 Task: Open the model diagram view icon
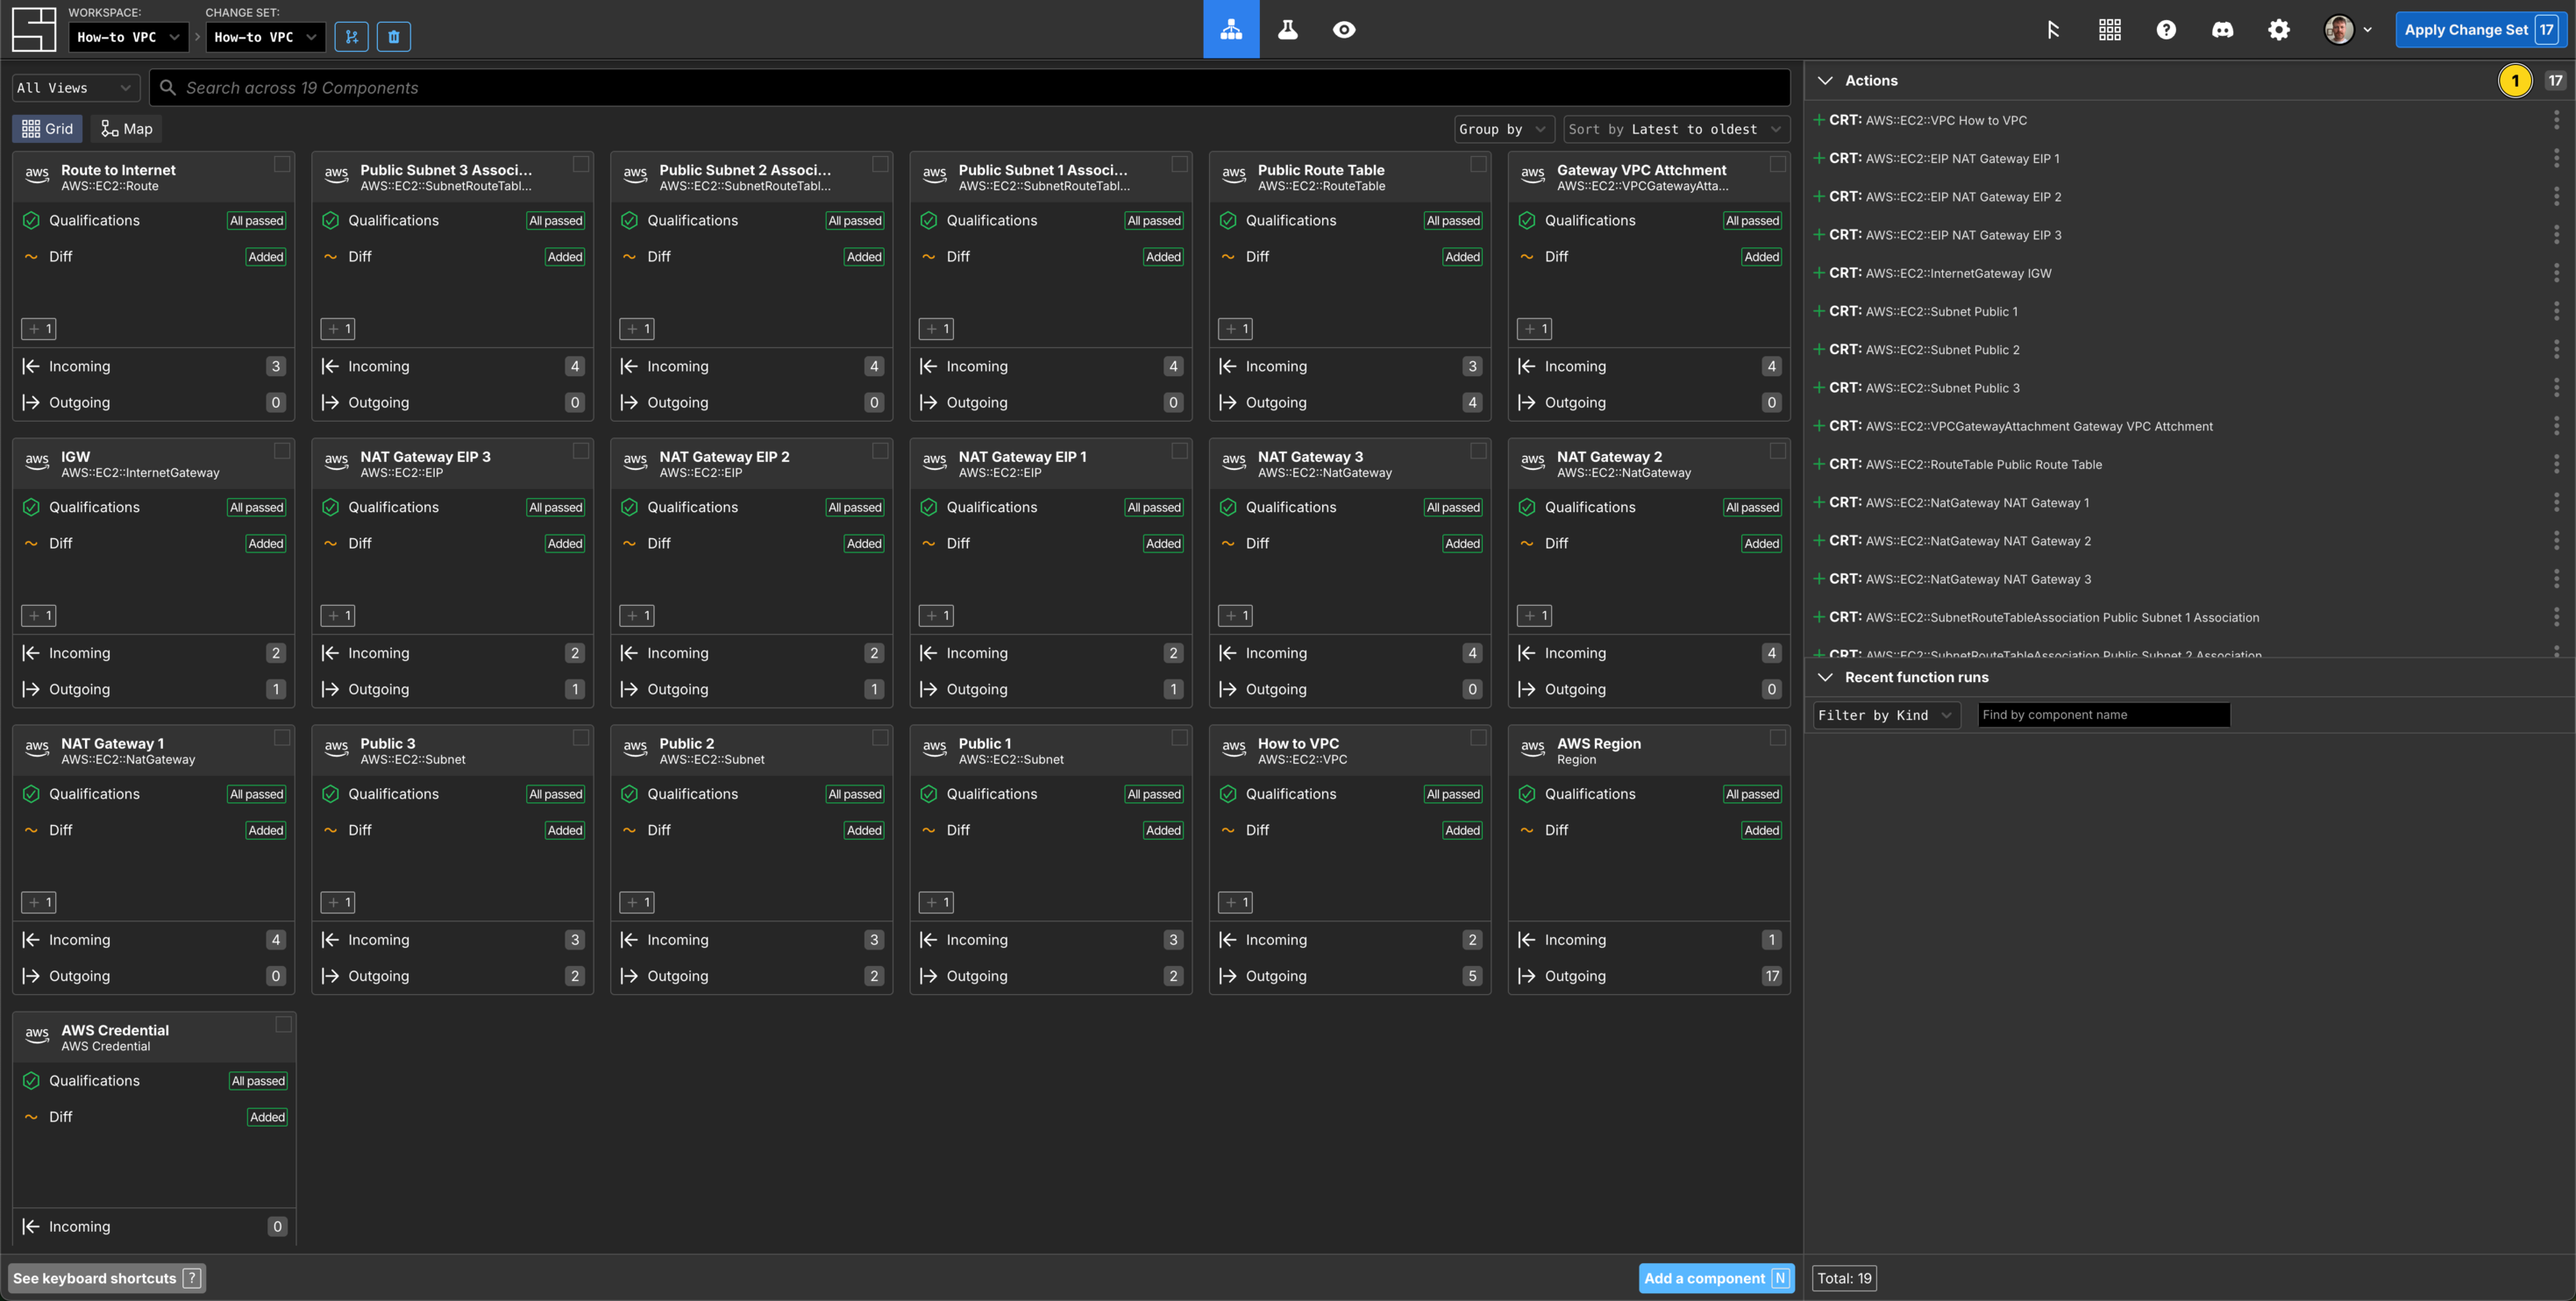1231,29
